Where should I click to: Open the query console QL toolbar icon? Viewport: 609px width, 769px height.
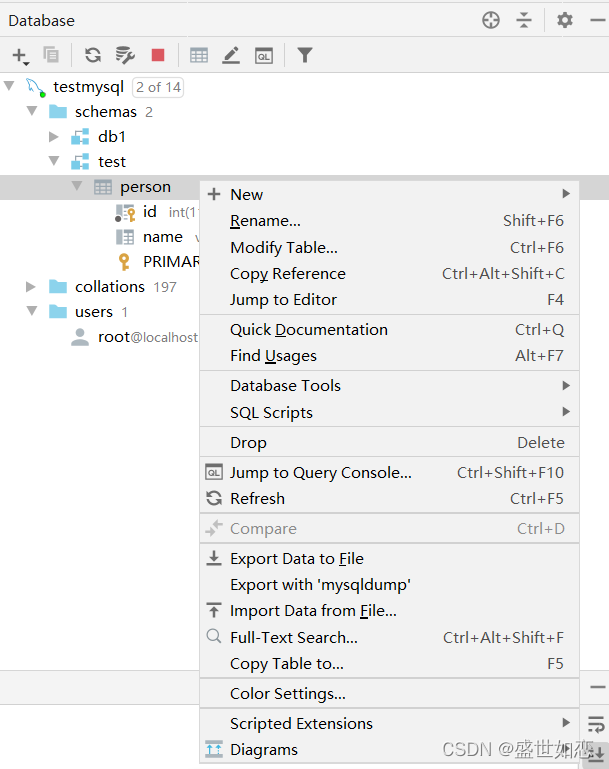pyautogui.click(x=264, y=56)
